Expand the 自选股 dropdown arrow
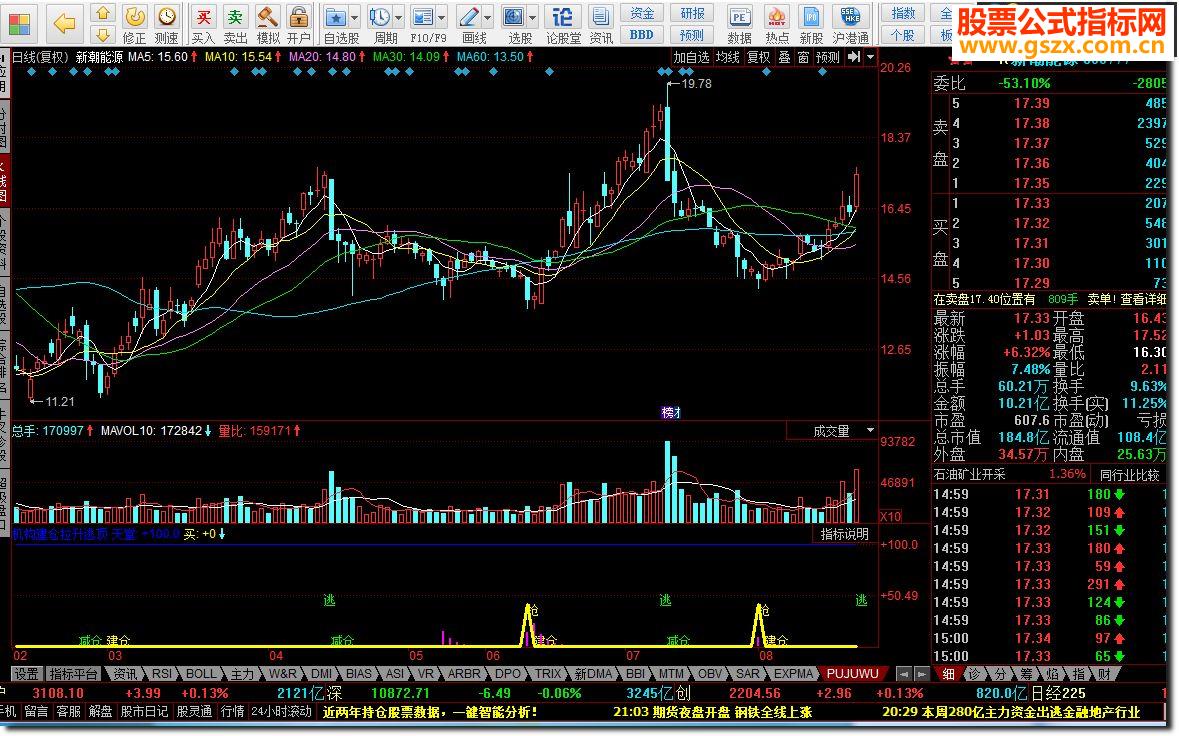 click(x=354, y=17)
